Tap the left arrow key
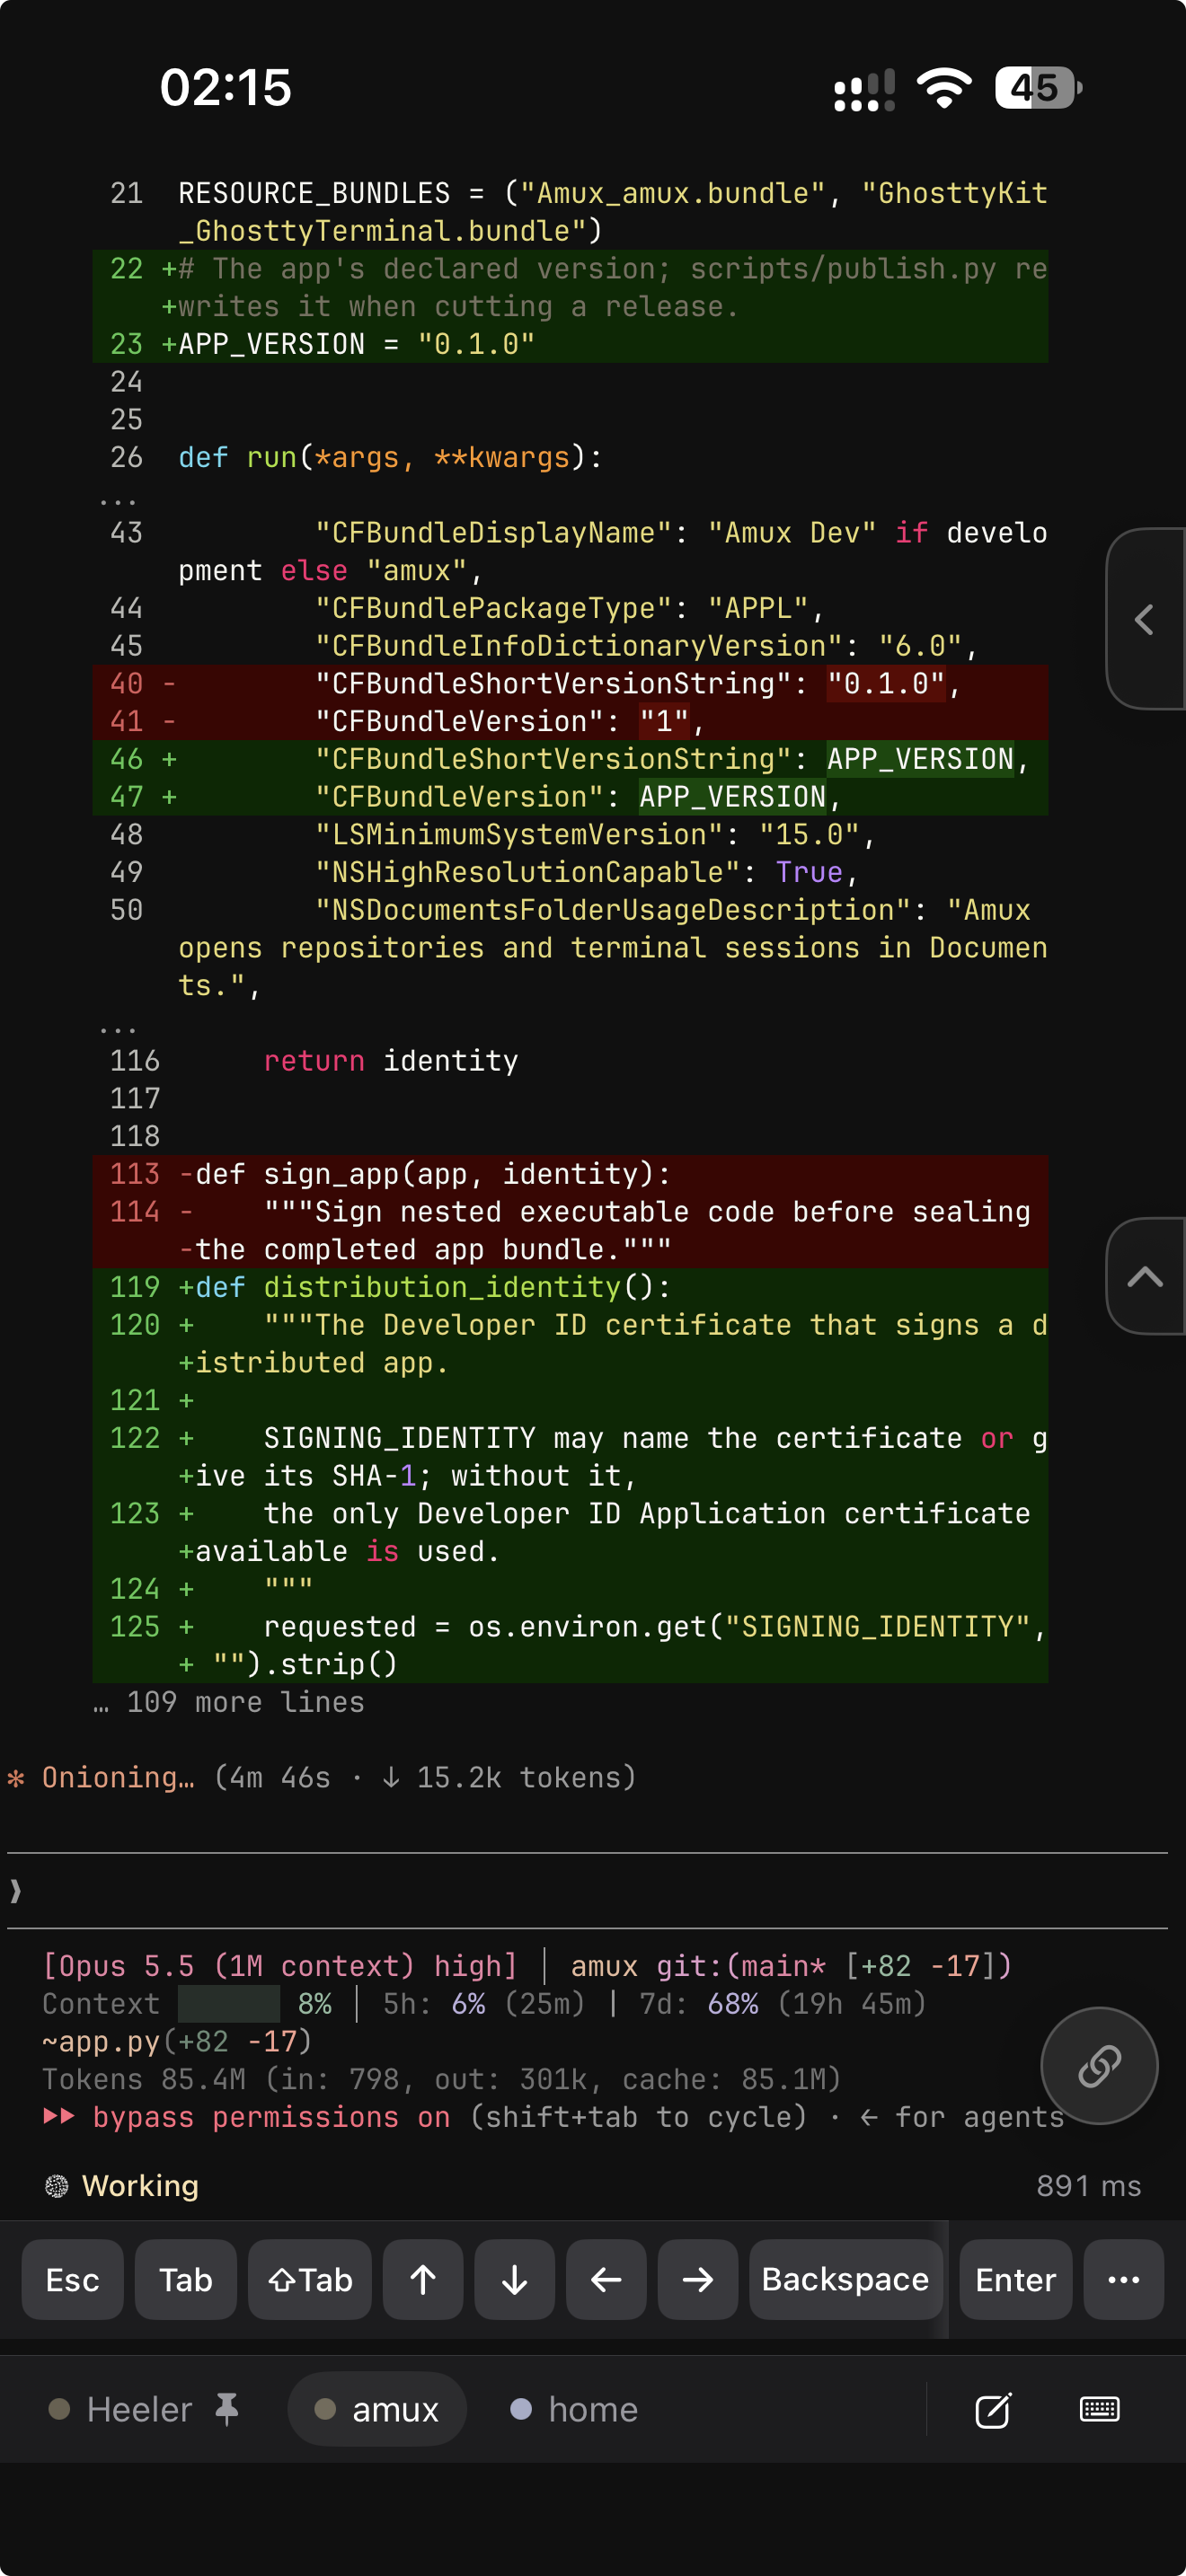The height and width of the screenshot is (2576, 1186). (x=606, y=2279)
